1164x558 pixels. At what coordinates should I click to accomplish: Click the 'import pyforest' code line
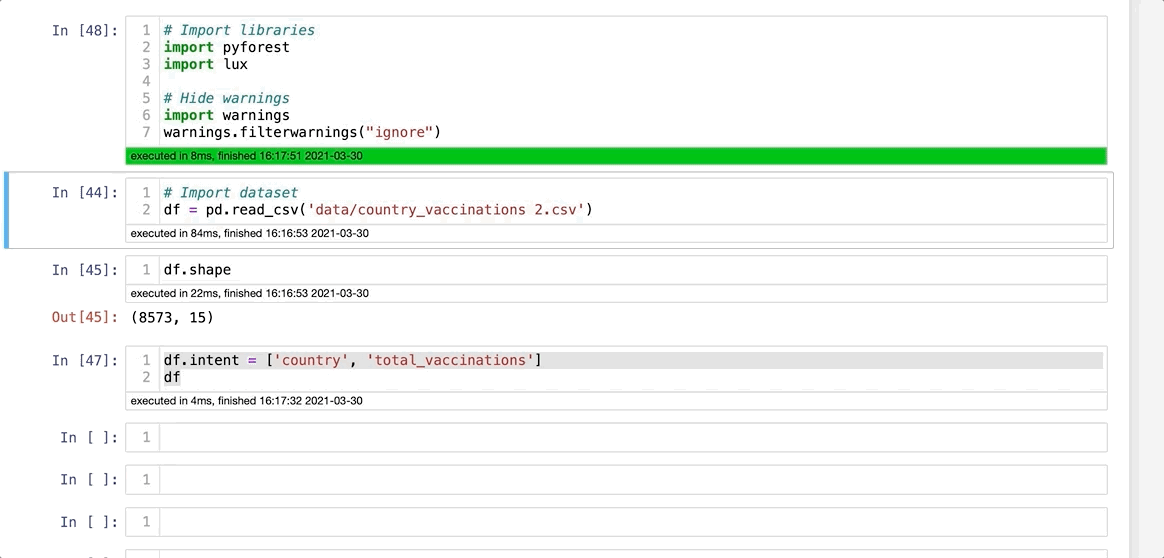pos(226,47)
